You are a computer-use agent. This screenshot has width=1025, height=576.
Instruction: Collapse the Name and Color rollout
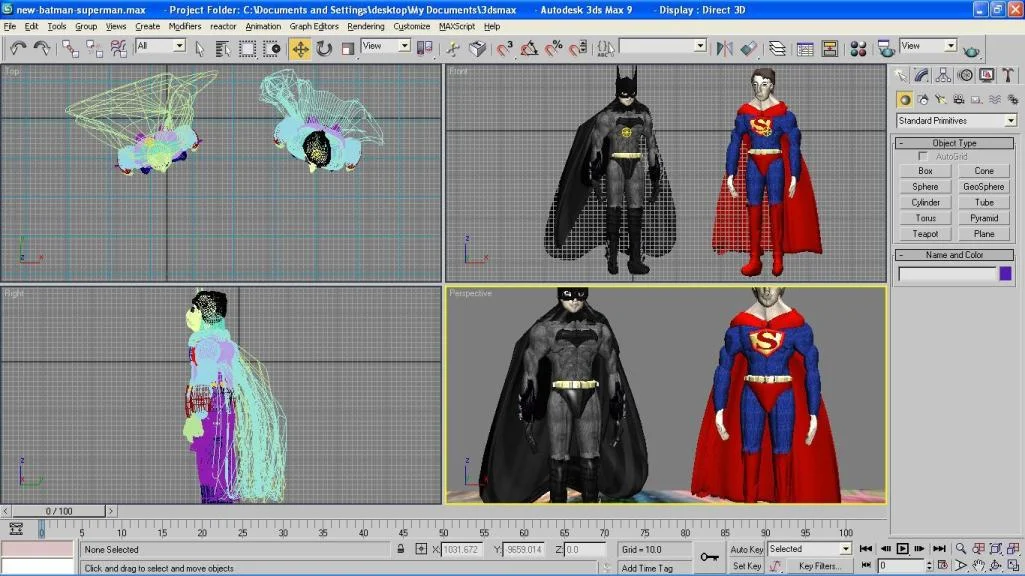[954, 255]
